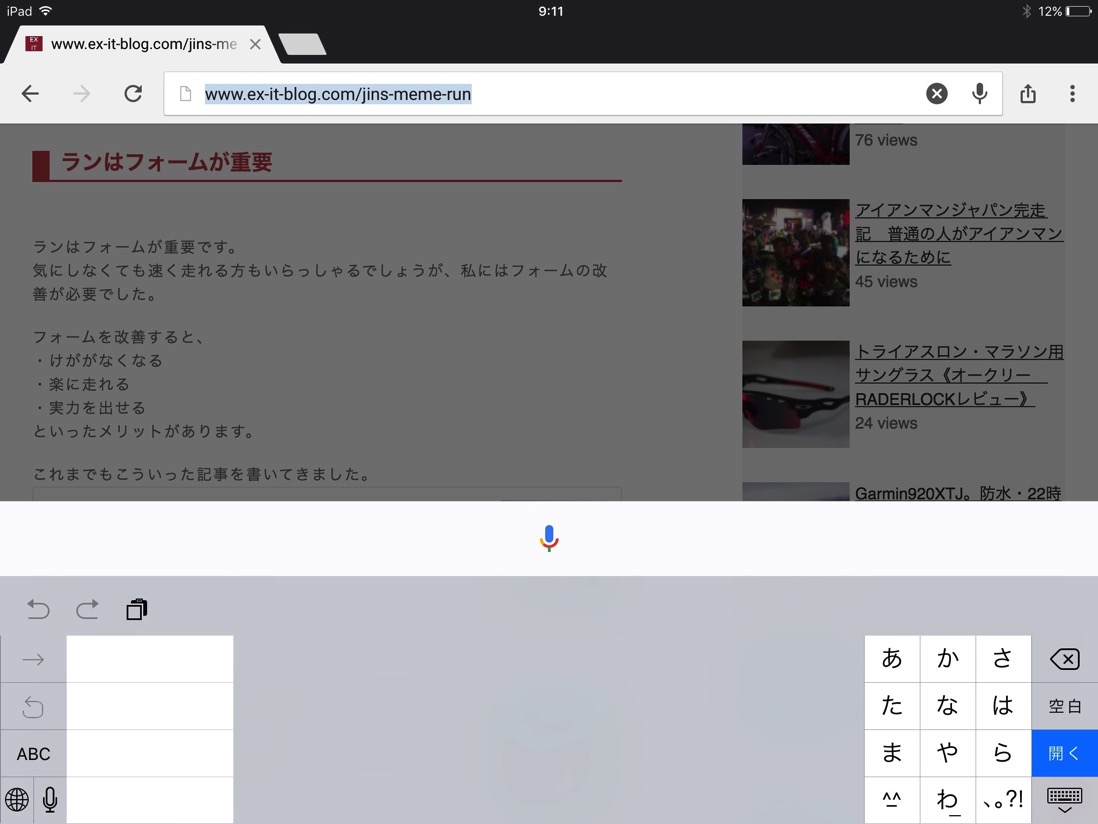The width and height of the screenshot is (1098, 824).
Task: Click the ランはフォームが重要 heading
Action: [x=167, y=162]
